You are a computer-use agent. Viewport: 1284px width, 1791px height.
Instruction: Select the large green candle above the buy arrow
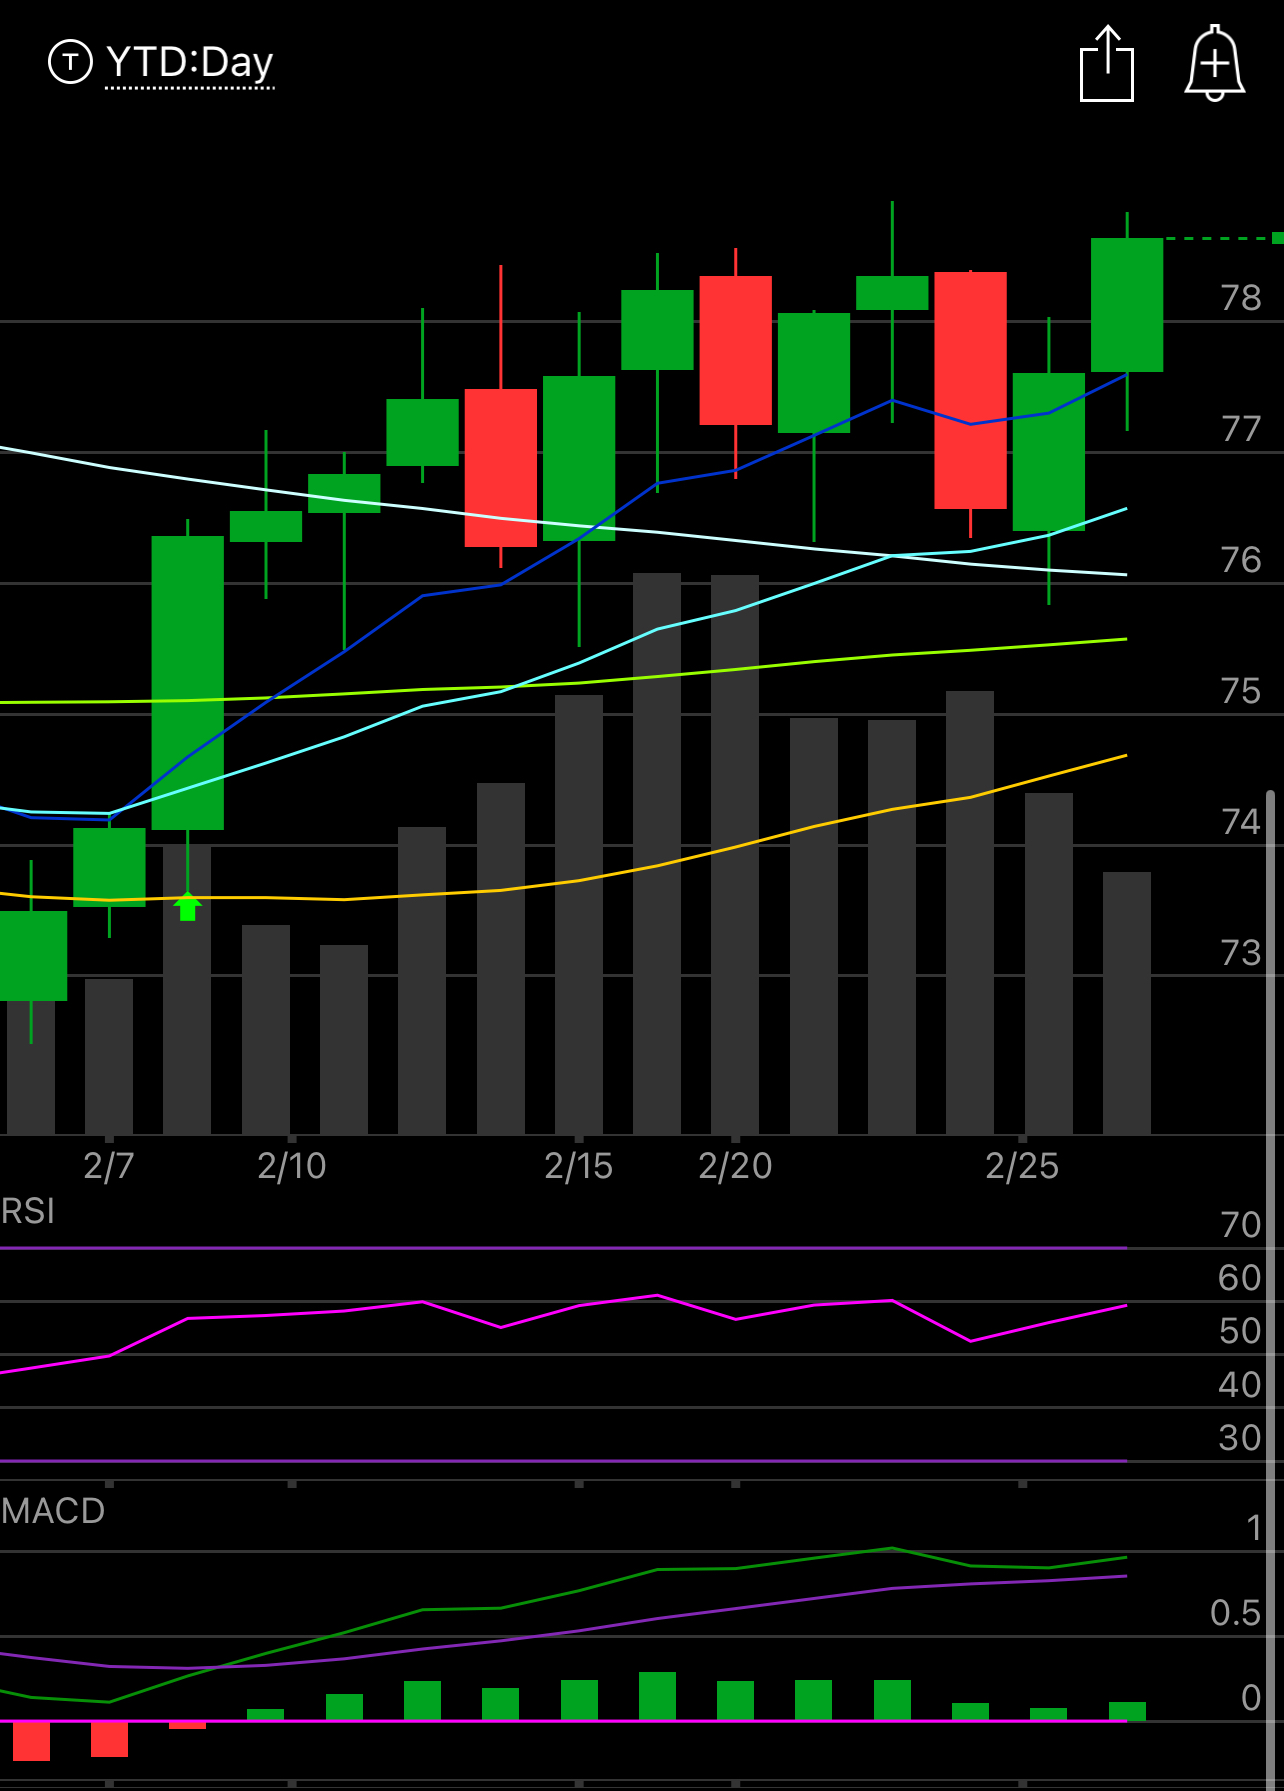(188, 683)
